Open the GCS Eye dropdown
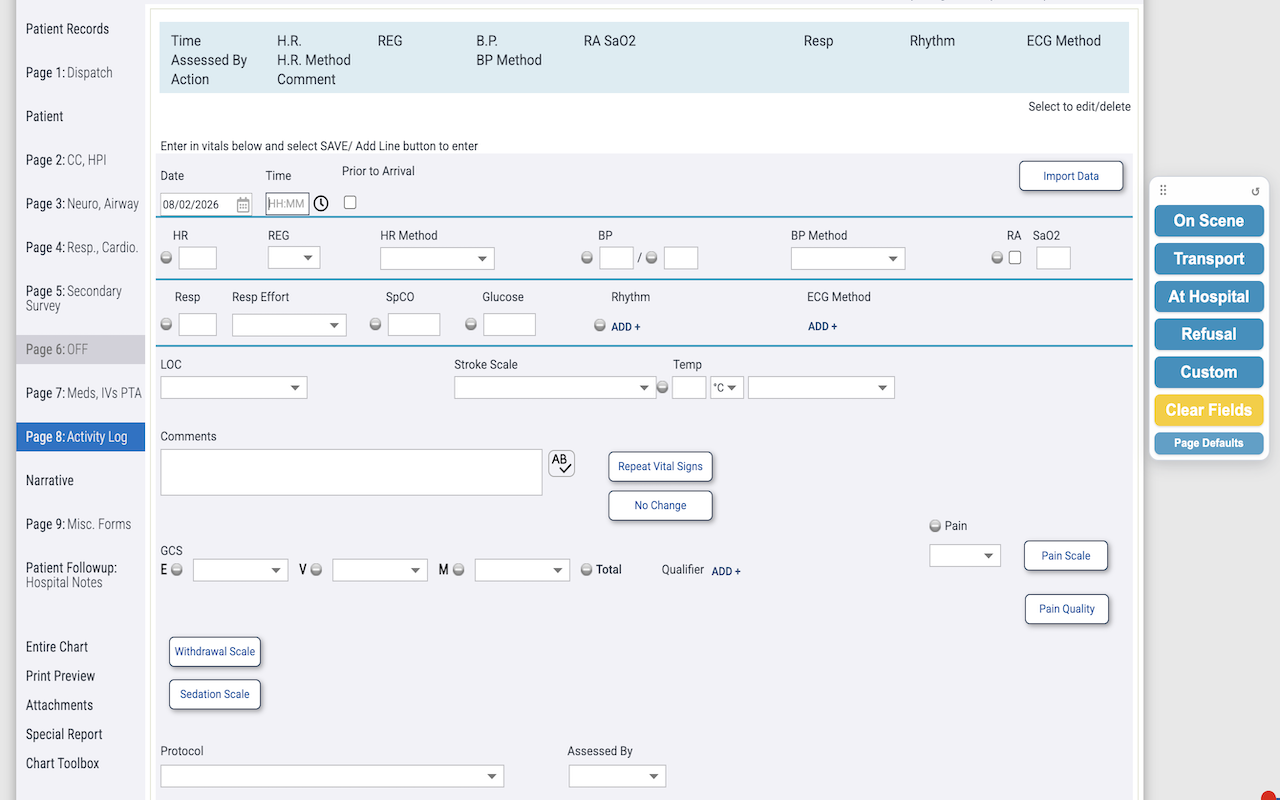The width and height of the screenshot is (1280, 800). (241, 570)
